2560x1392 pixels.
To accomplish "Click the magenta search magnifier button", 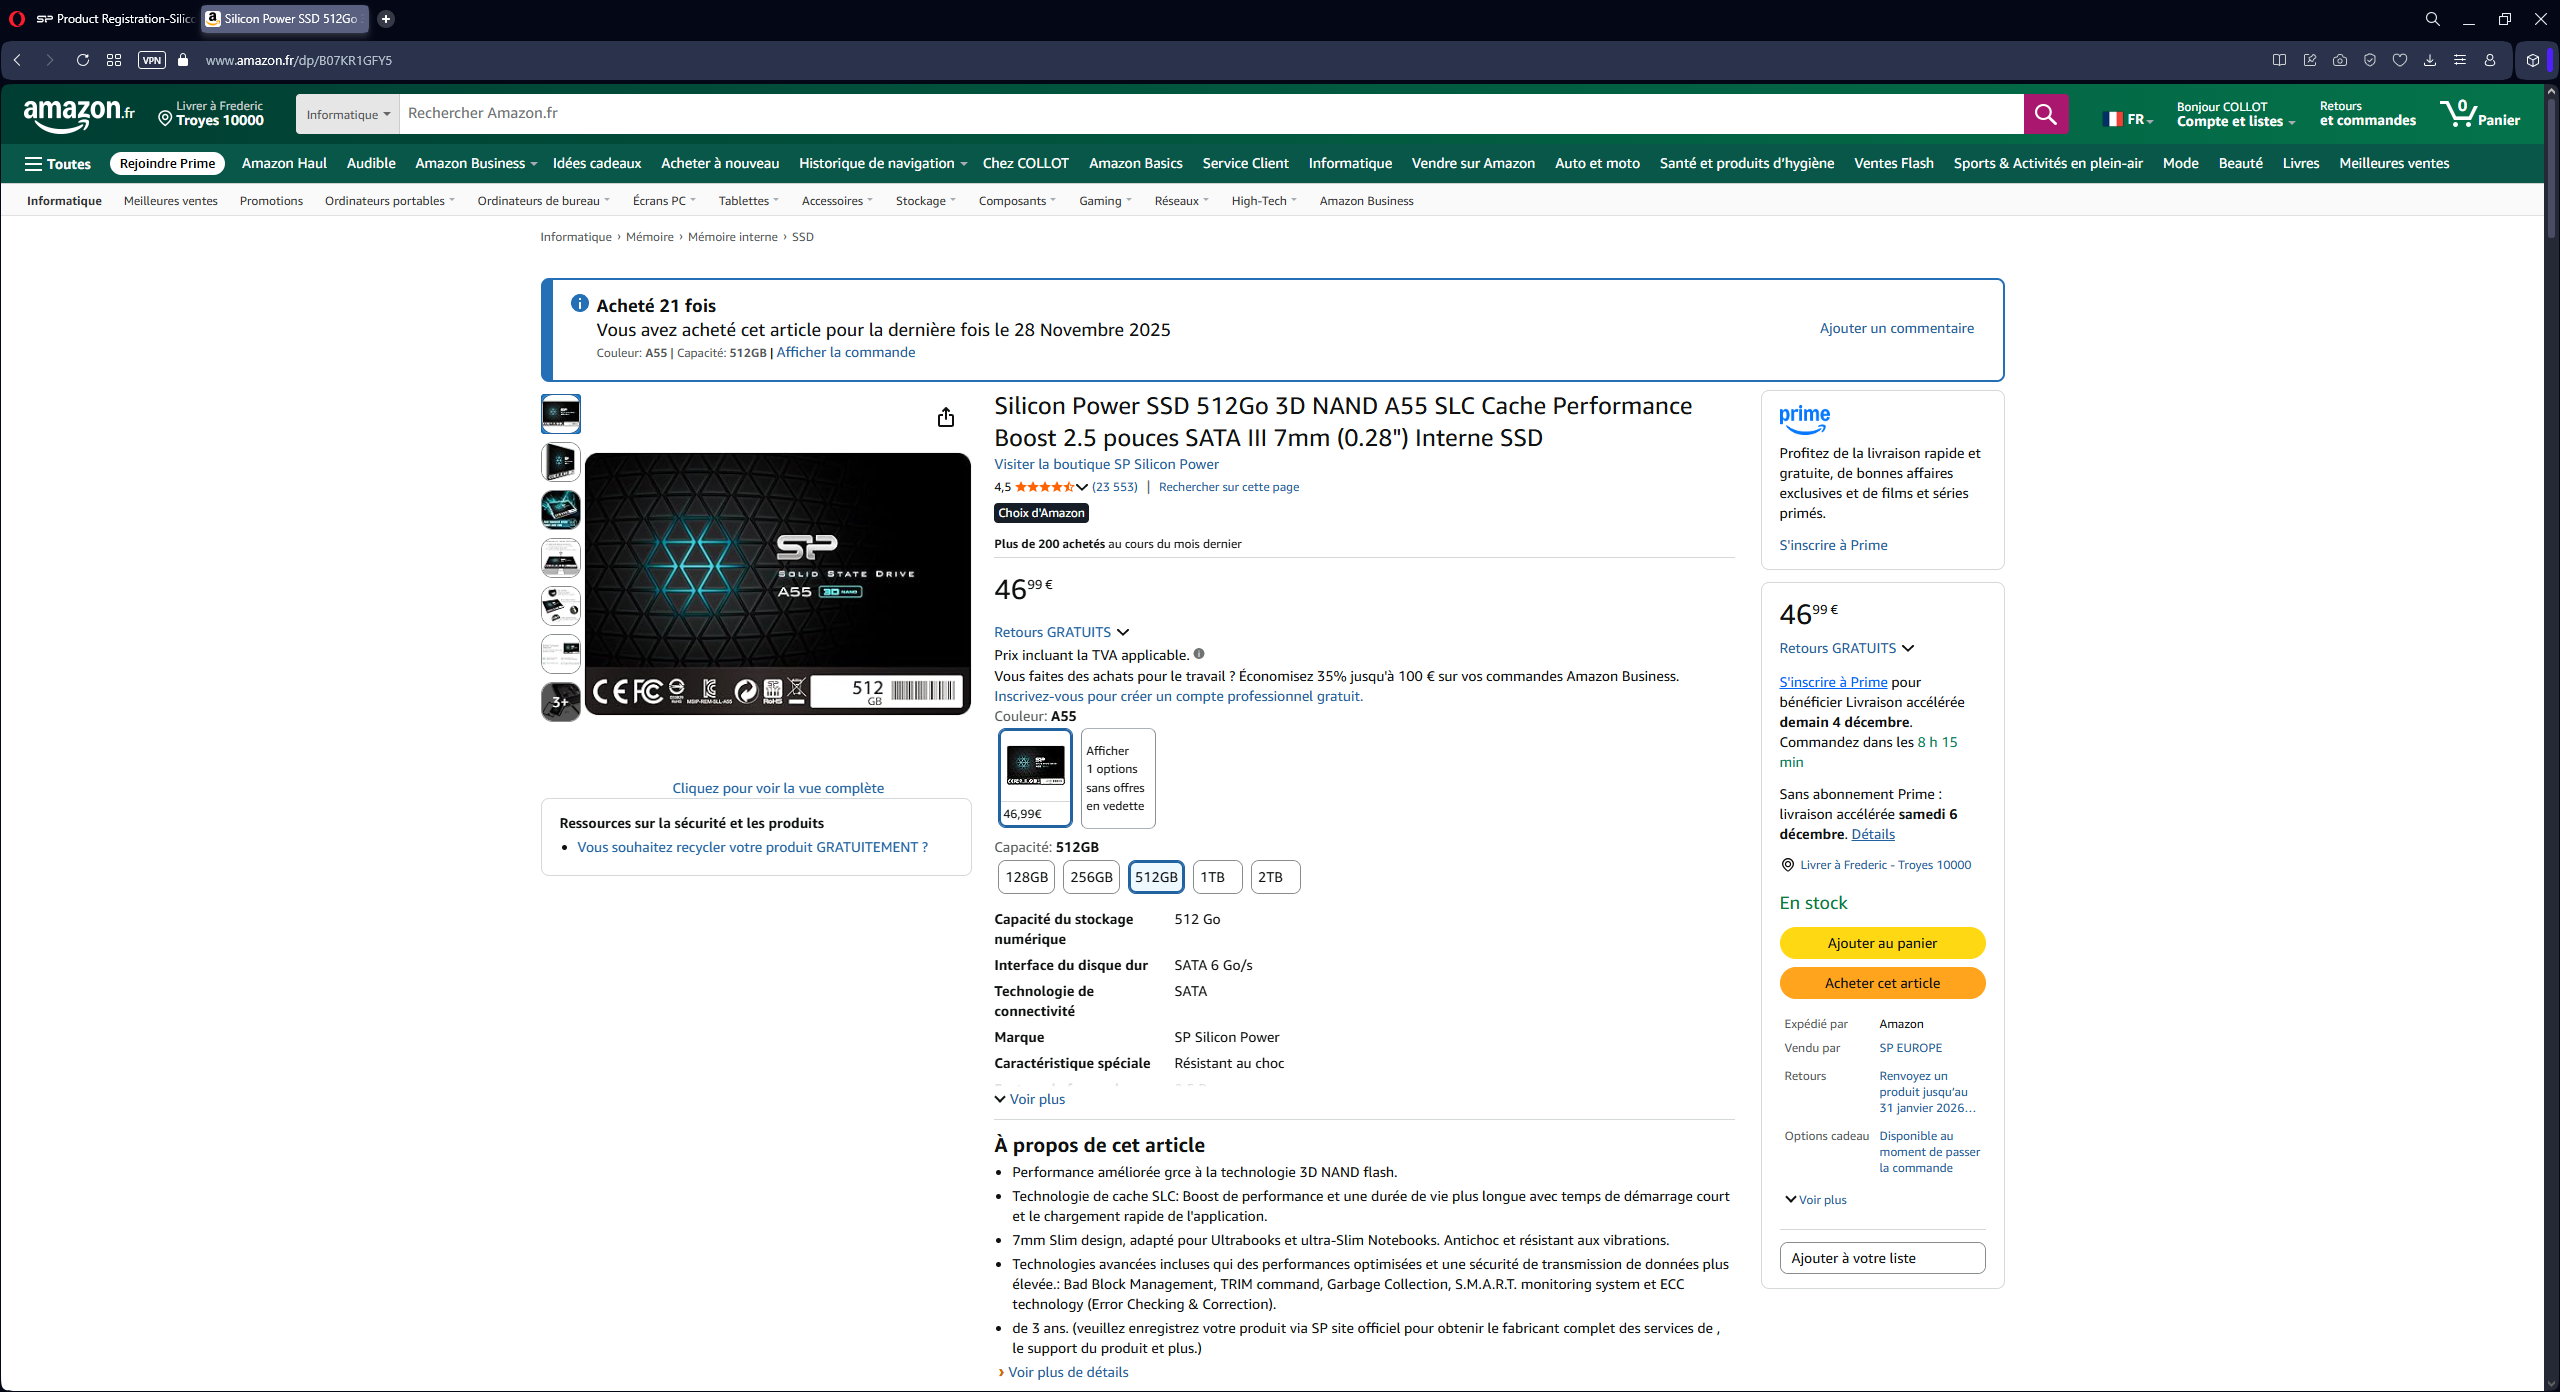I will click(2045, 114).
